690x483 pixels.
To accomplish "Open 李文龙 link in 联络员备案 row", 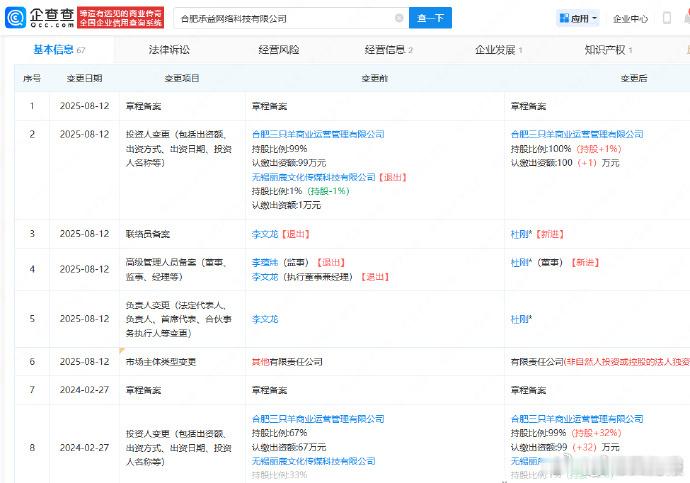I will point(265,234).
